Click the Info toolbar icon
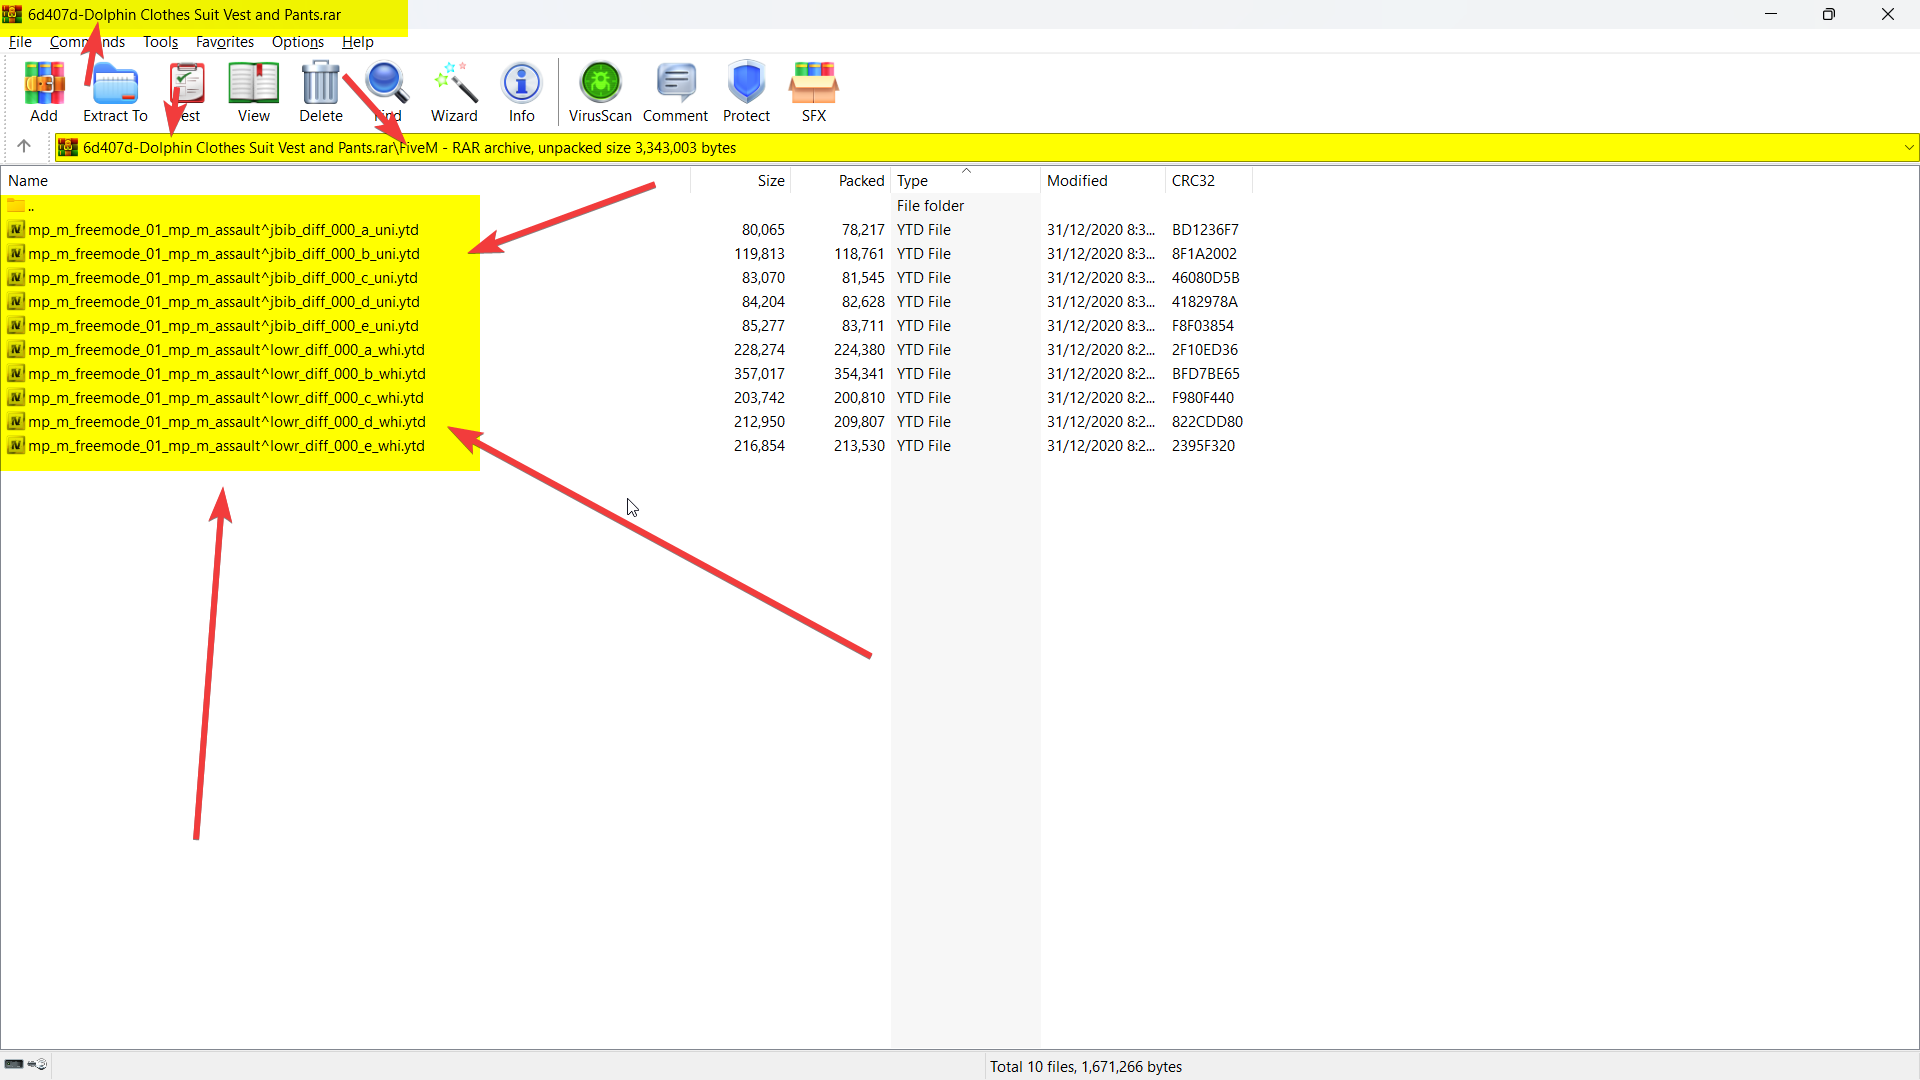Screen dimensions: 1920x1080 pyautogui.click(x=521, y=91)
